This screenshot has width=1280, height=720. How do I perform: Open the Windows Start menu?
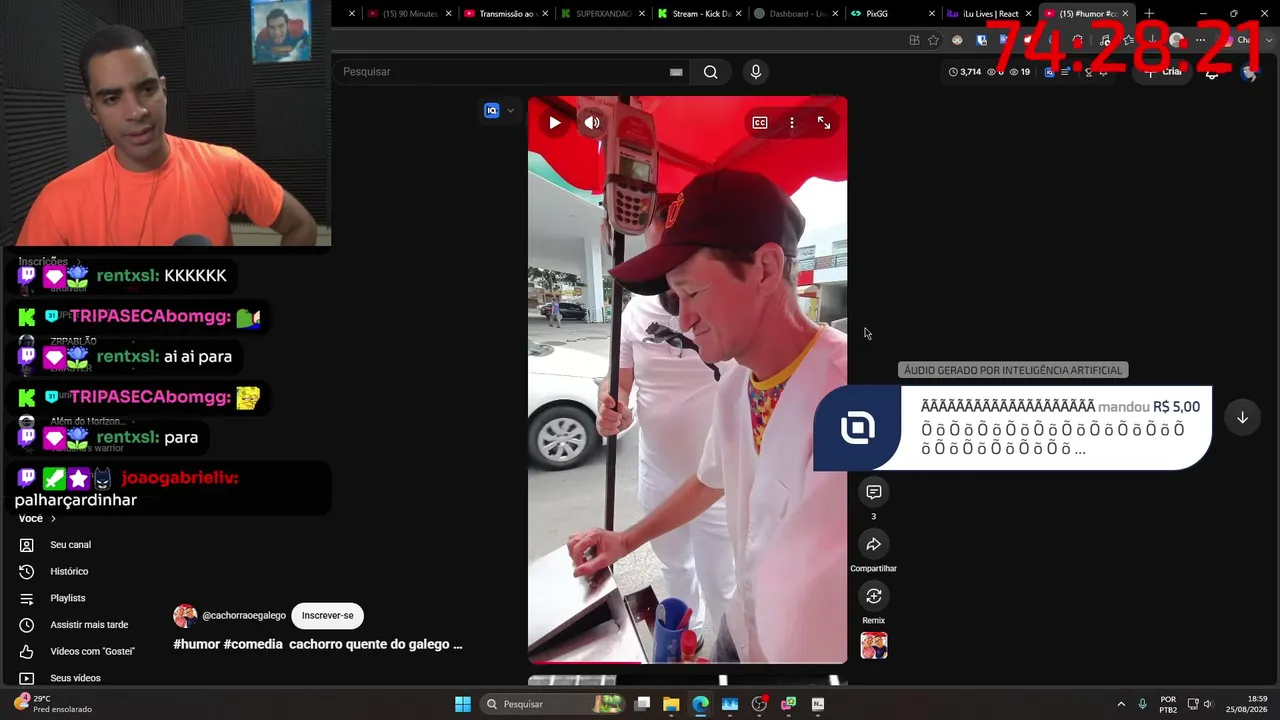pos(463,704)
